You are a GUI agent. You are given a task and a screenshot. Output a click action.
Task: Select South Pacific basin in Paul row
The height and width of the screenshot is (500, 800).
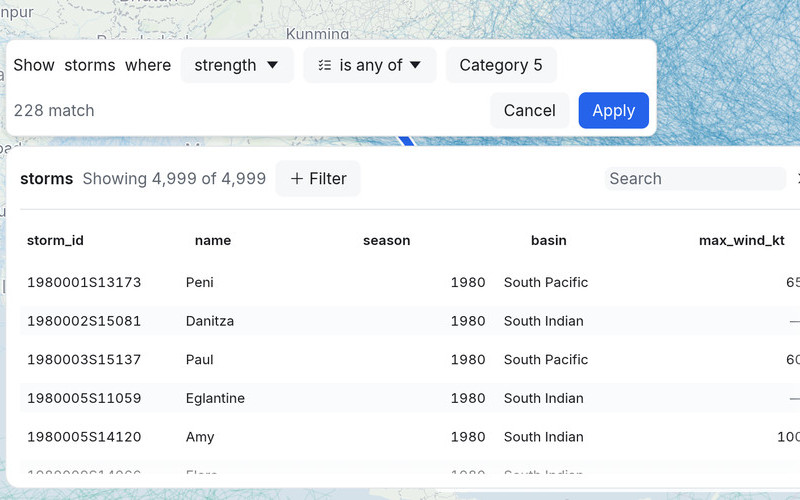click(546, 360)
